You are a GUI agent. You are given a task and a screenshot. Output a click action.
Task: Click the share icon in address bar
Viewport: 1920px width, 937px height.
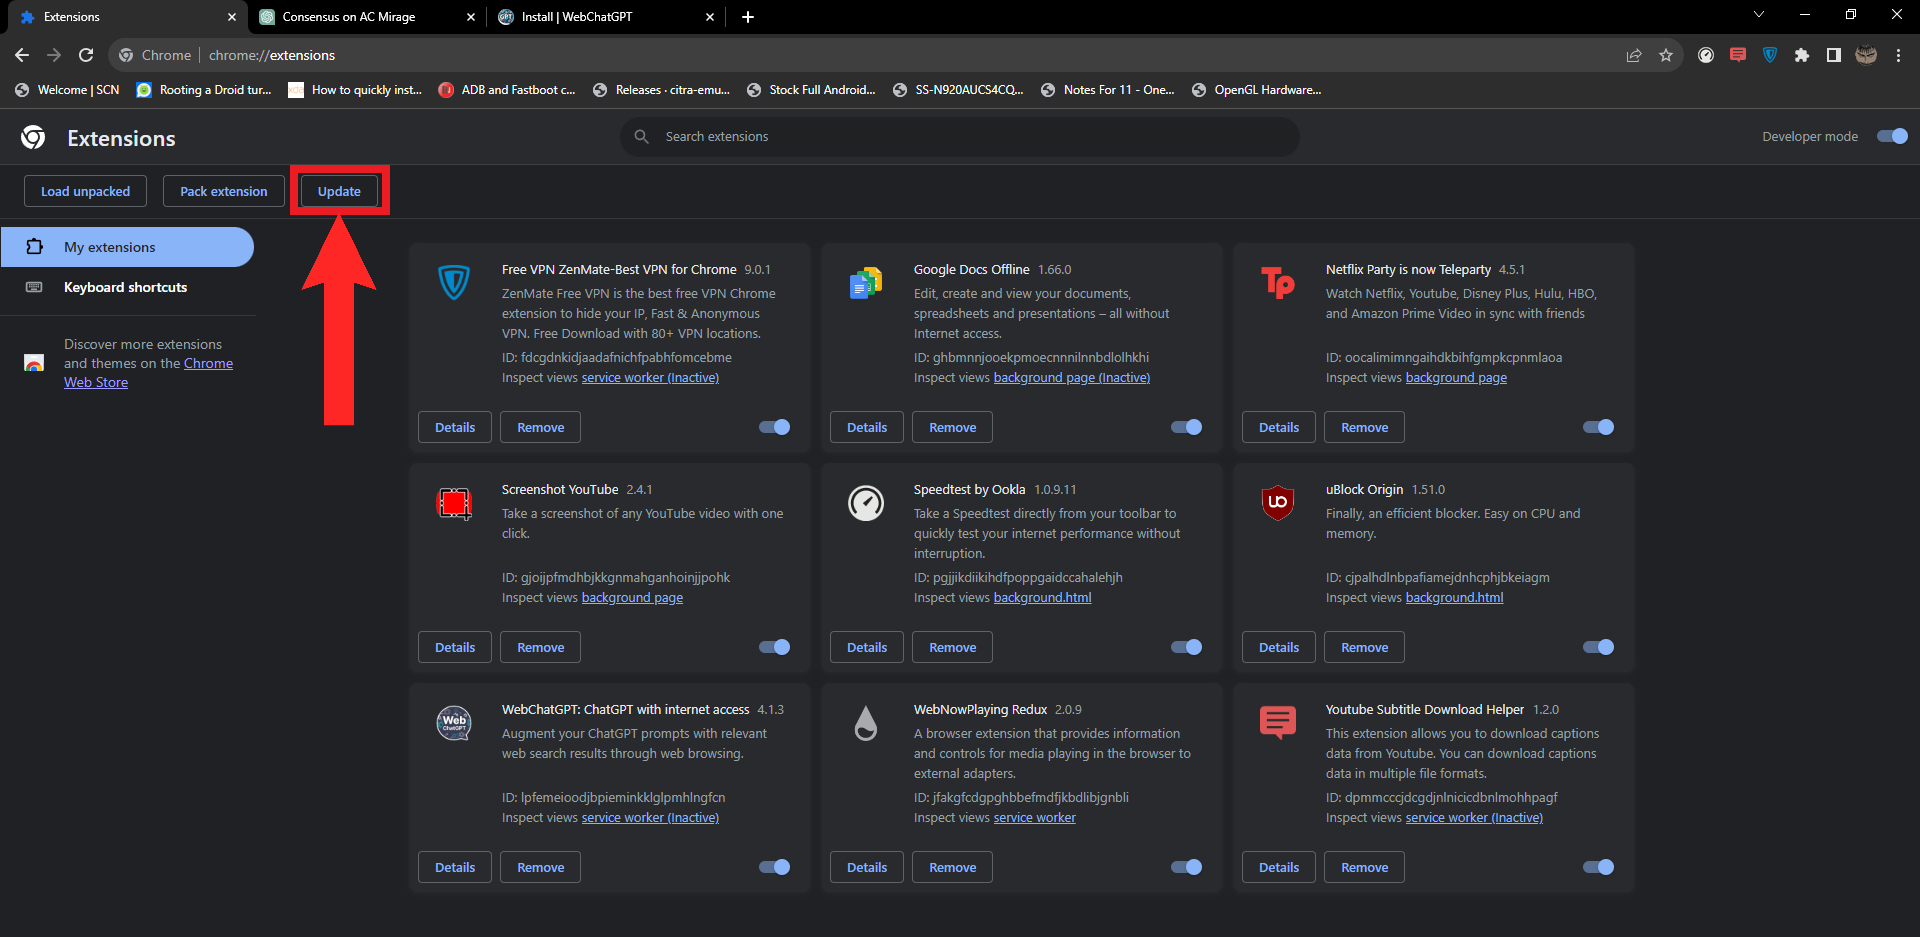pos(1634,55)
